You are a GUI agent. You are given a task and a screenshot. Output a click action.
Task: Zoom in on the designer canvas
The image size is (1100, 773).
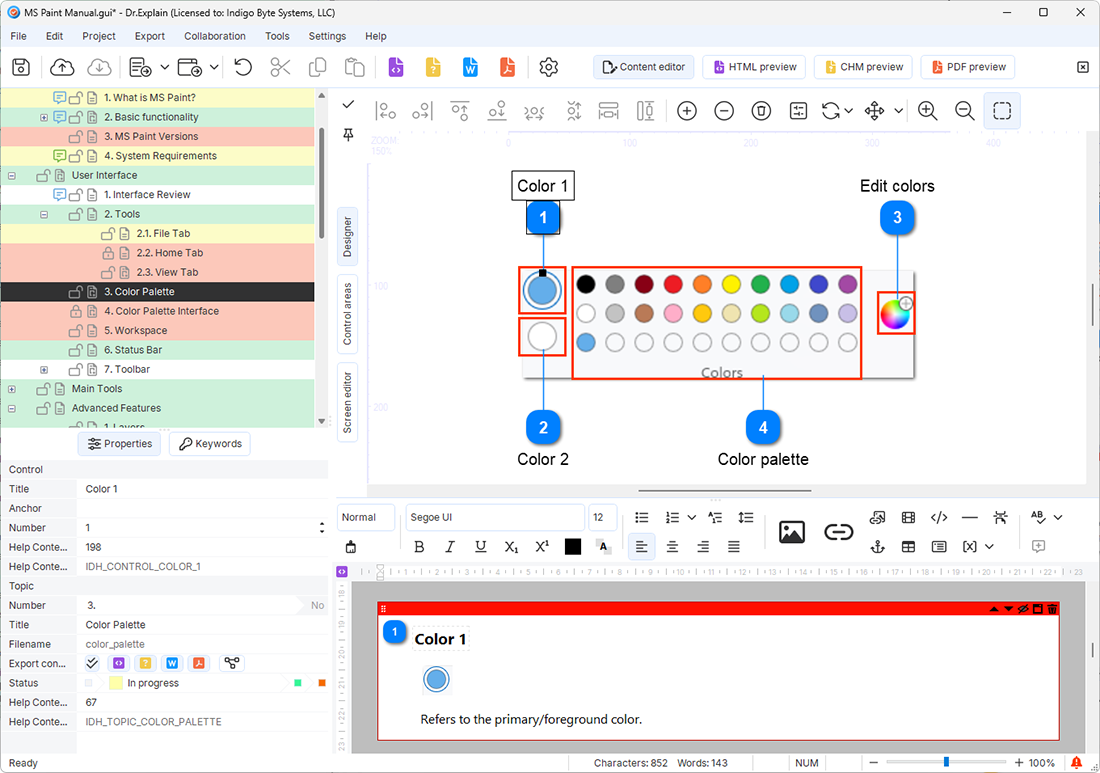coord(927,111)
